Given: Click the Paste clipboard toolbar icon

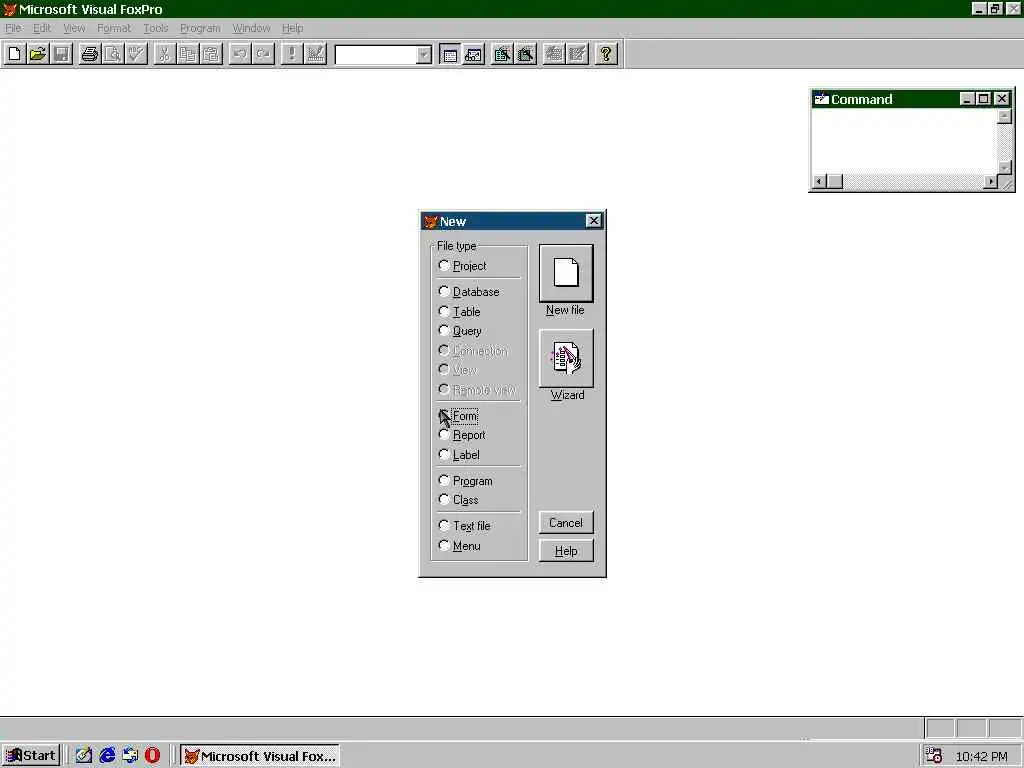Looking at the screenshot, I should pyautogui.click(x=212, y=54).
